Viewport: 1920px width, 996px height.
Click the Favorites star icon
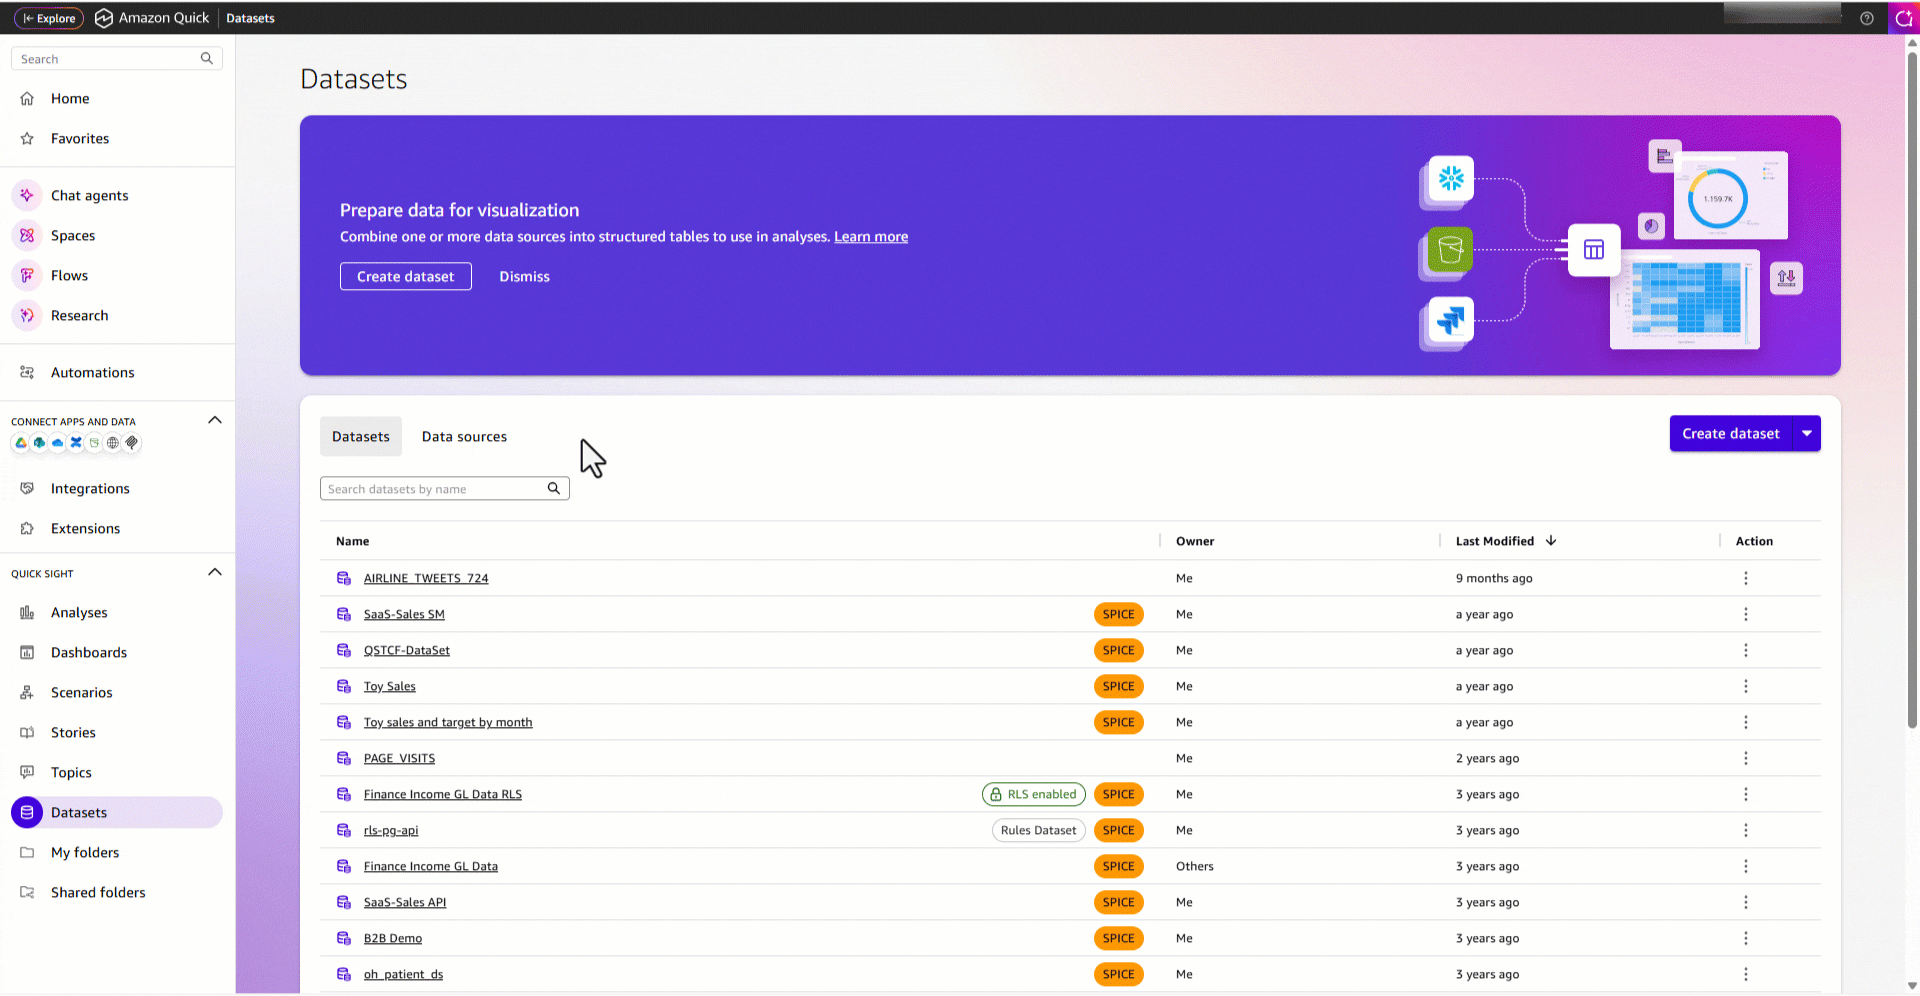coord(27,139)
